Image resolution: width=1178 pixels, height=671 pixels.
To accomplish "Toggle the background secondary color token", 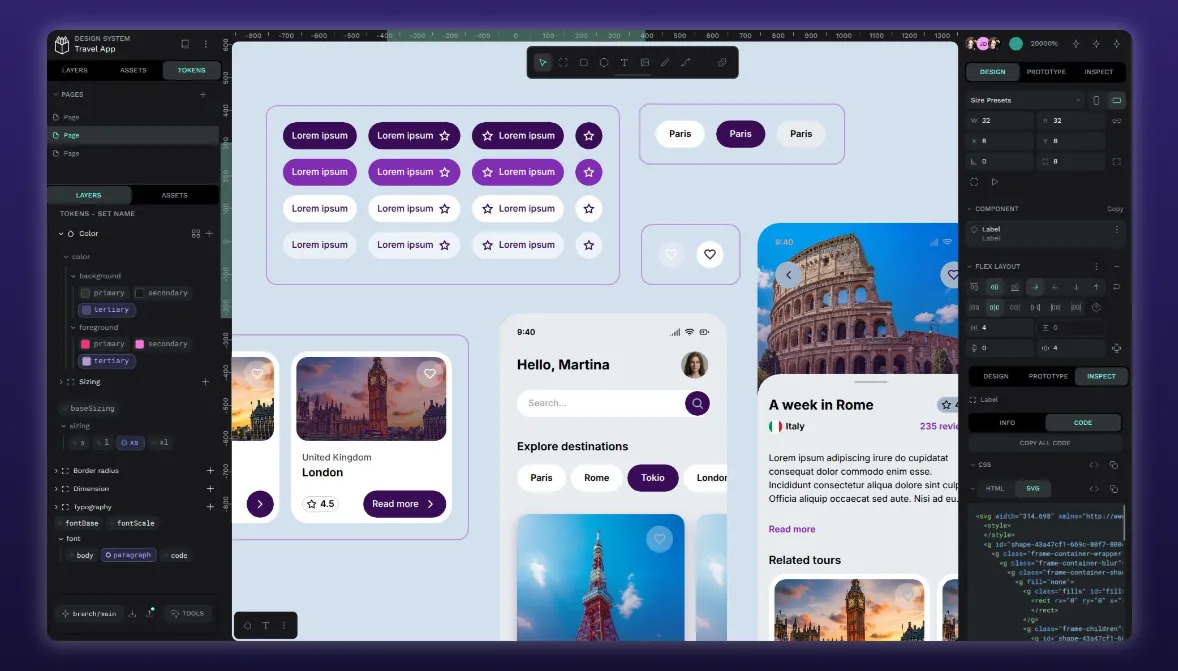I will 162,293.
